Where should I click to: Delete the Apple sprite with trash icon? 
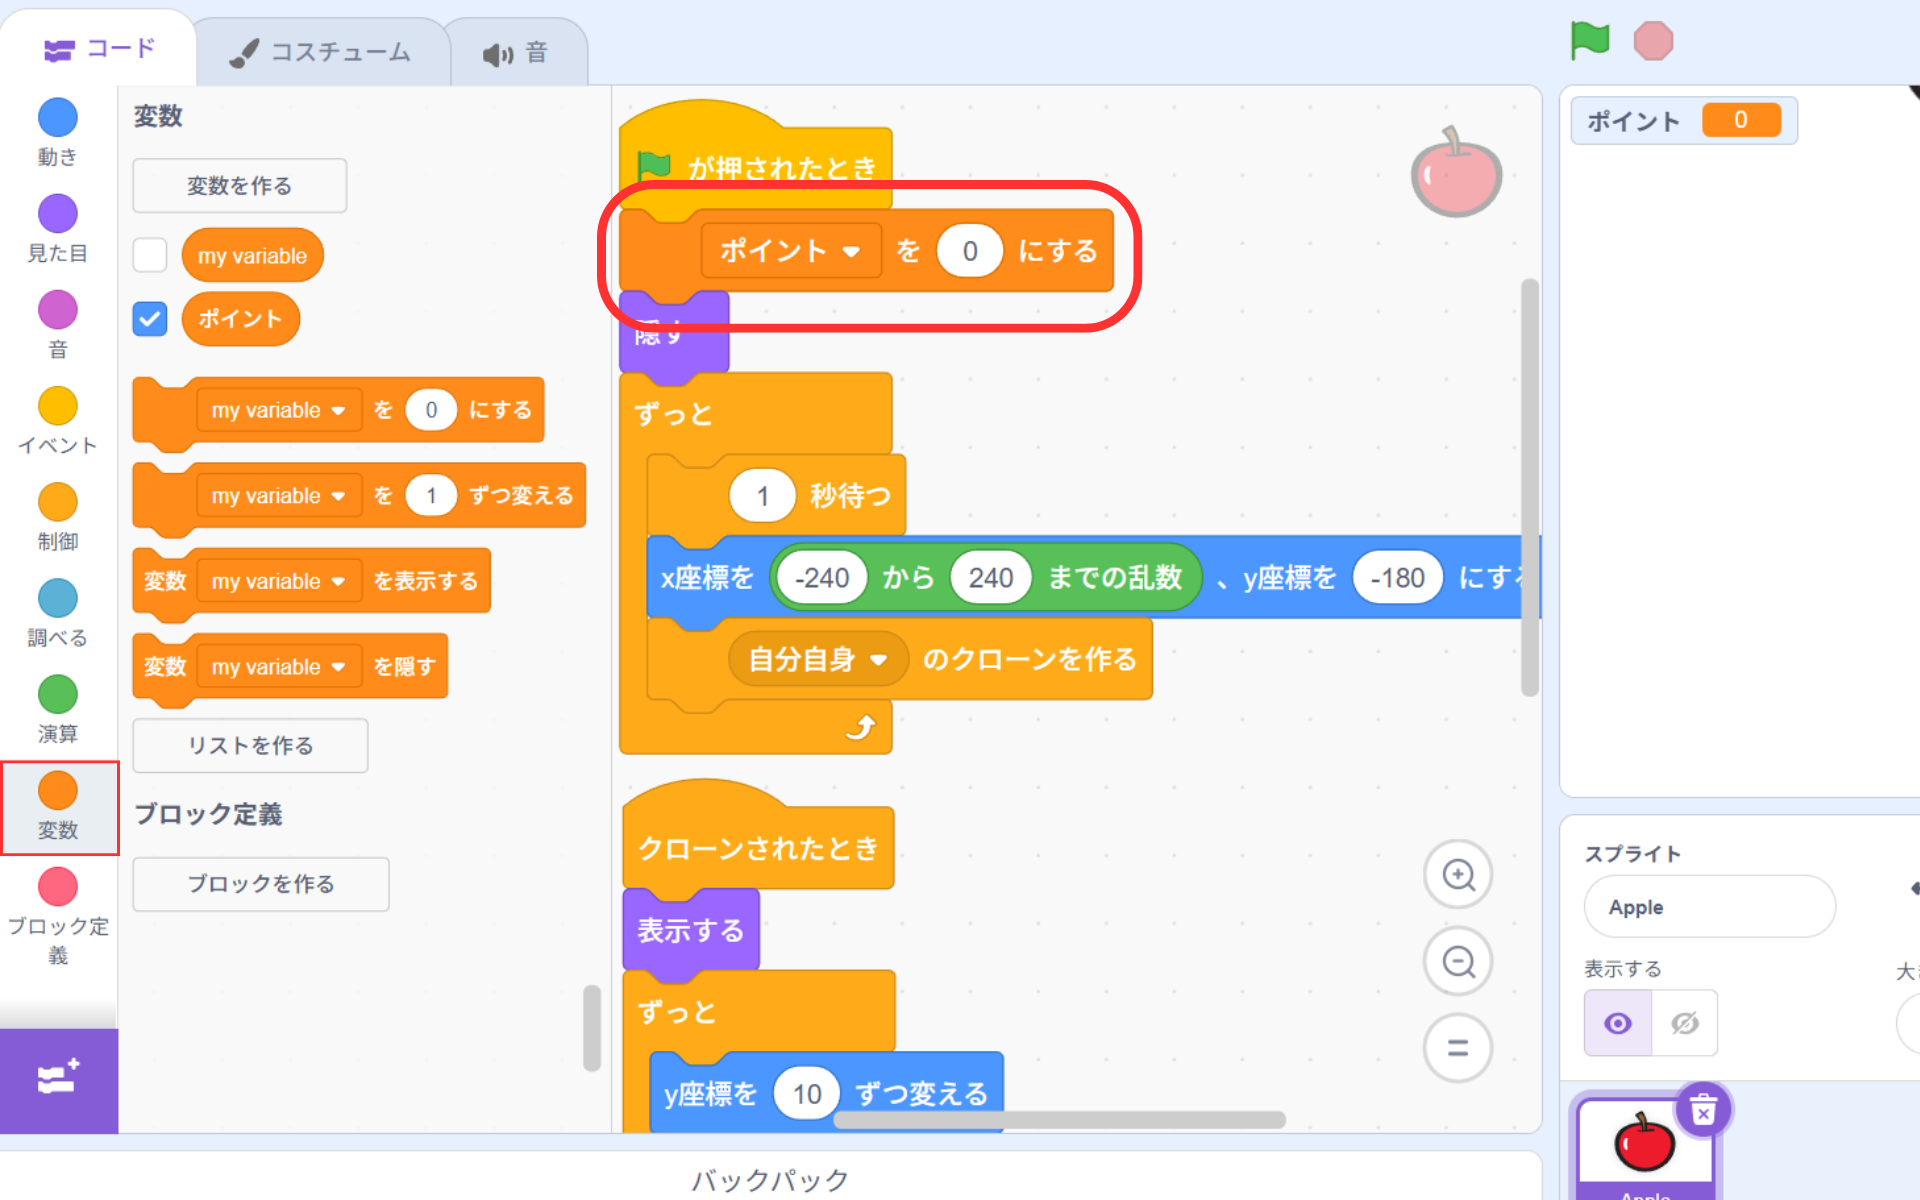point(1703,1110)
